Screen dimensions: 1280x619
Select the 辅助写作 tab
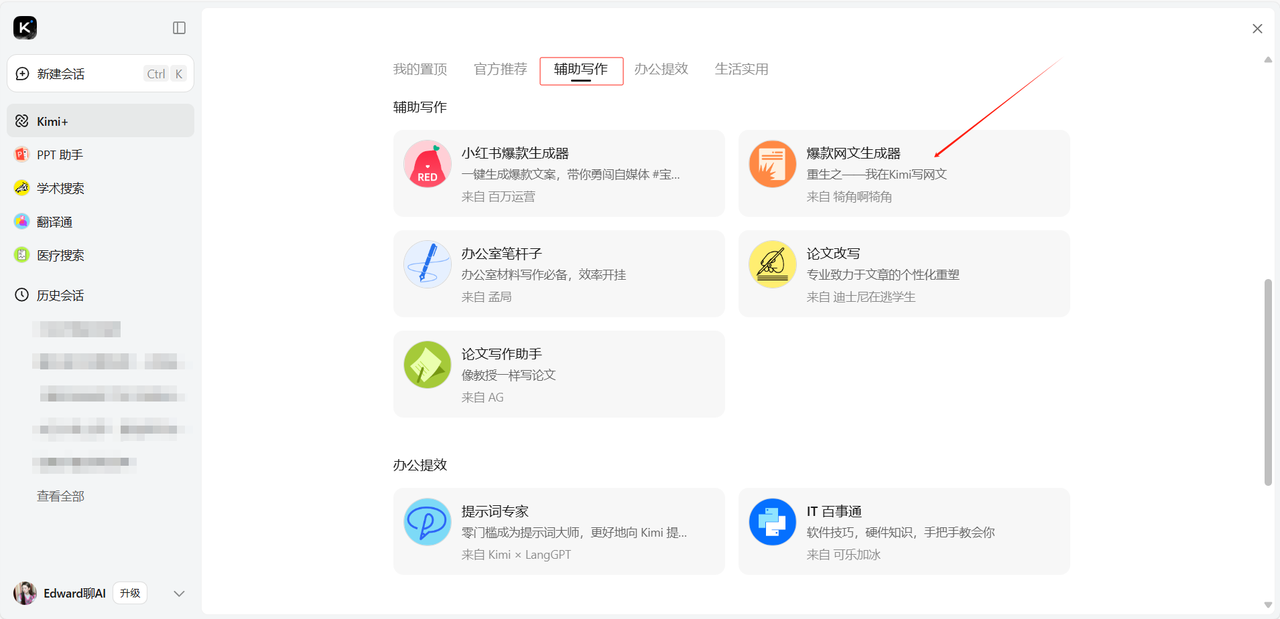pyautogui.click(x=581, y=70)
